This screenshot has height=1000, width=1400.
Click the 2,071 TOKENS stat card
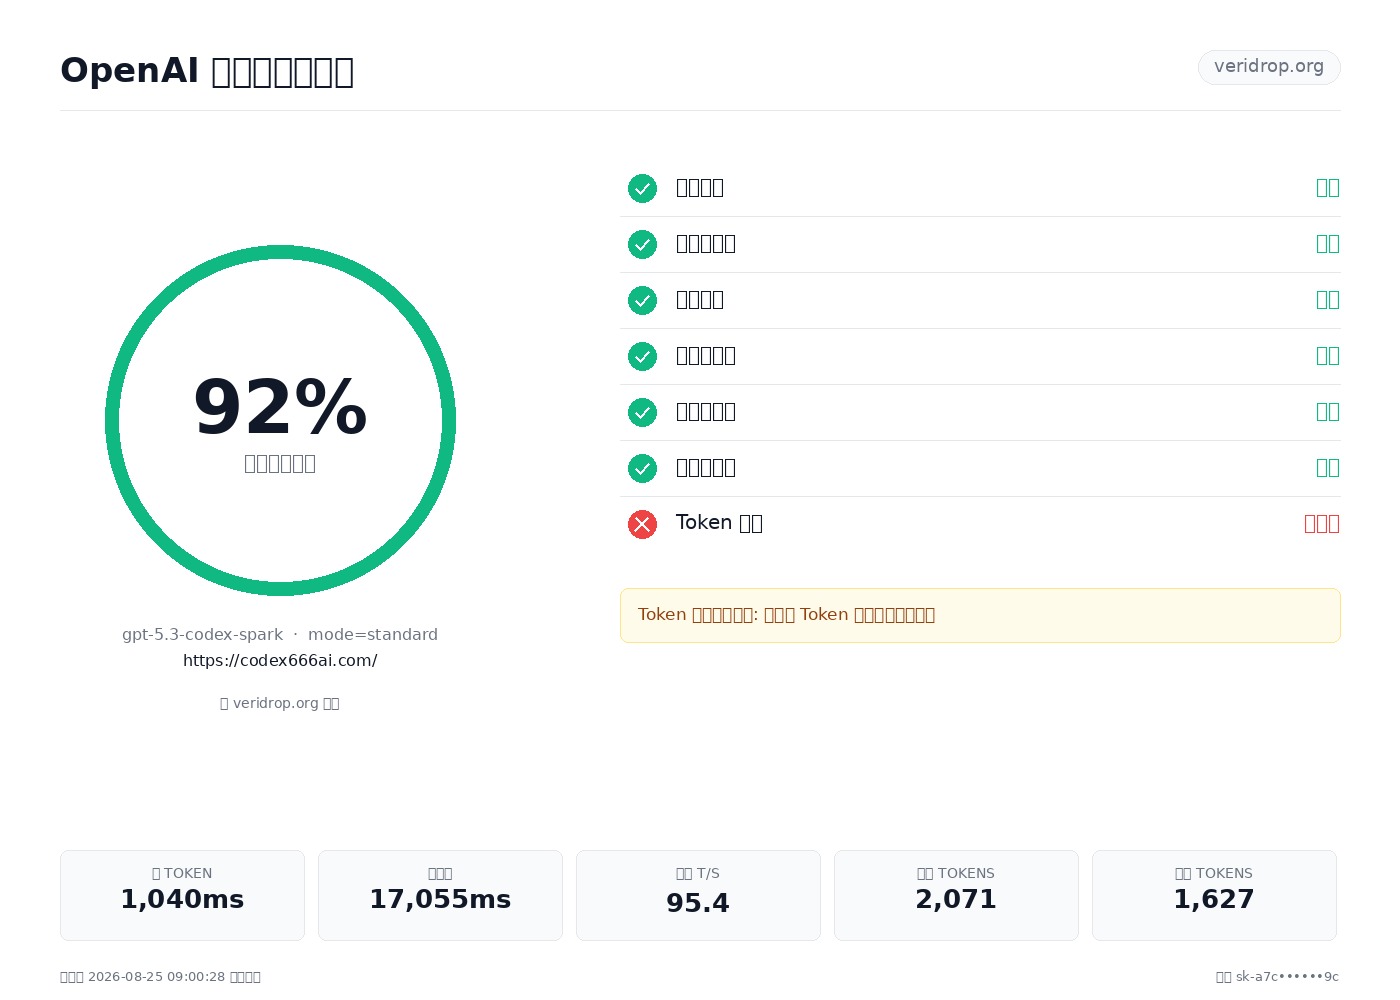[x=956, y=895]
